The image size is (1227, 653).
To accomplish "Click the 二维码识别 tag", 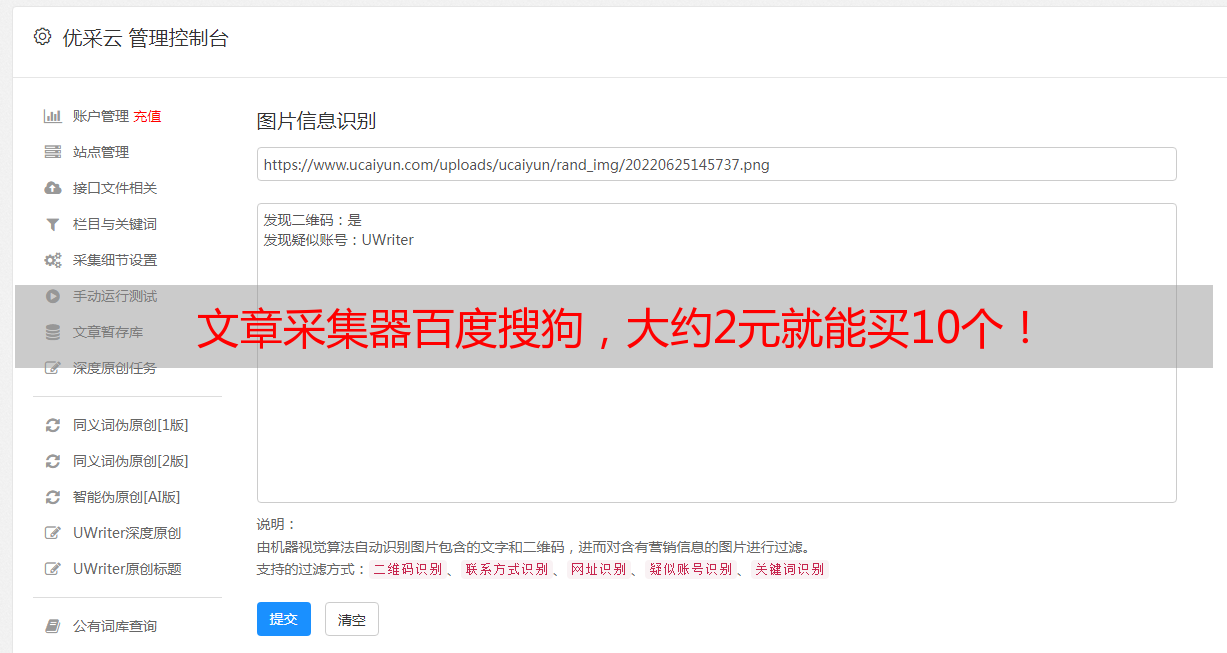I will pyautogui.click(x=407, y=569).
